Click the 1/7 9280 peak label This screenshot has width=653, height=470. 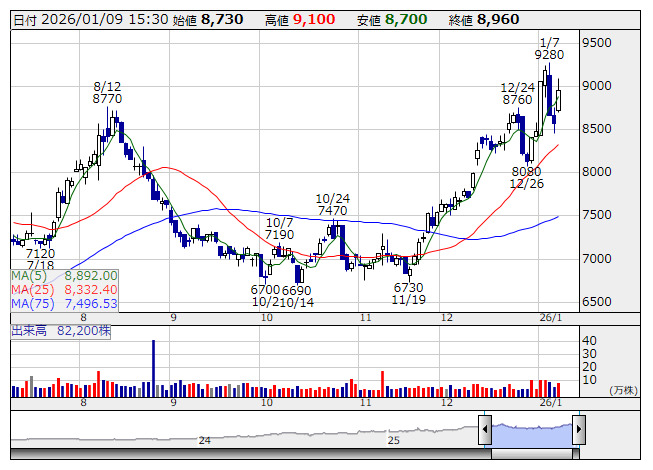pyautogui.click(x=549, y=49)
